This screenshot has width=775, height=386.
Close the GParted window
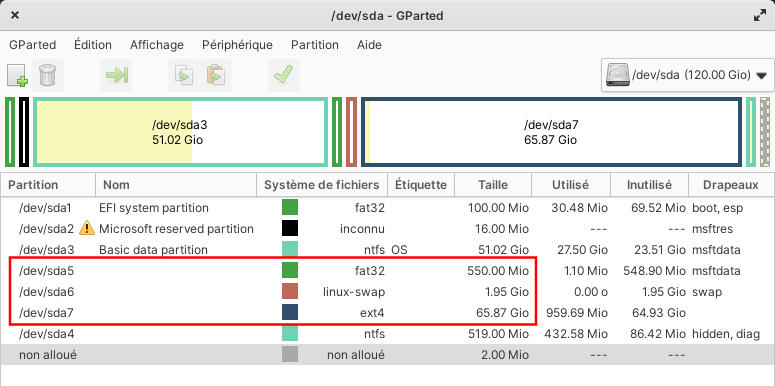point(15,15)
